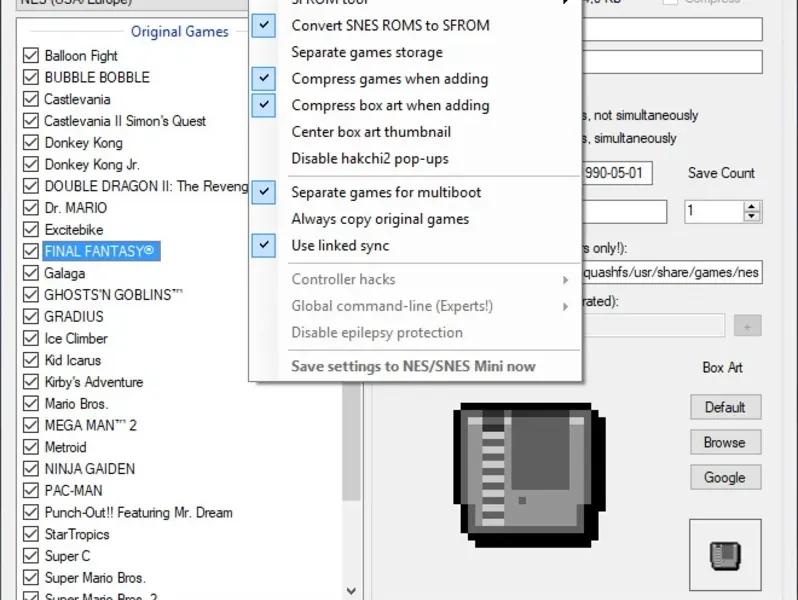798x600 pixels.
Task: Decrease the Save Count value
Action: pos(752,216)
